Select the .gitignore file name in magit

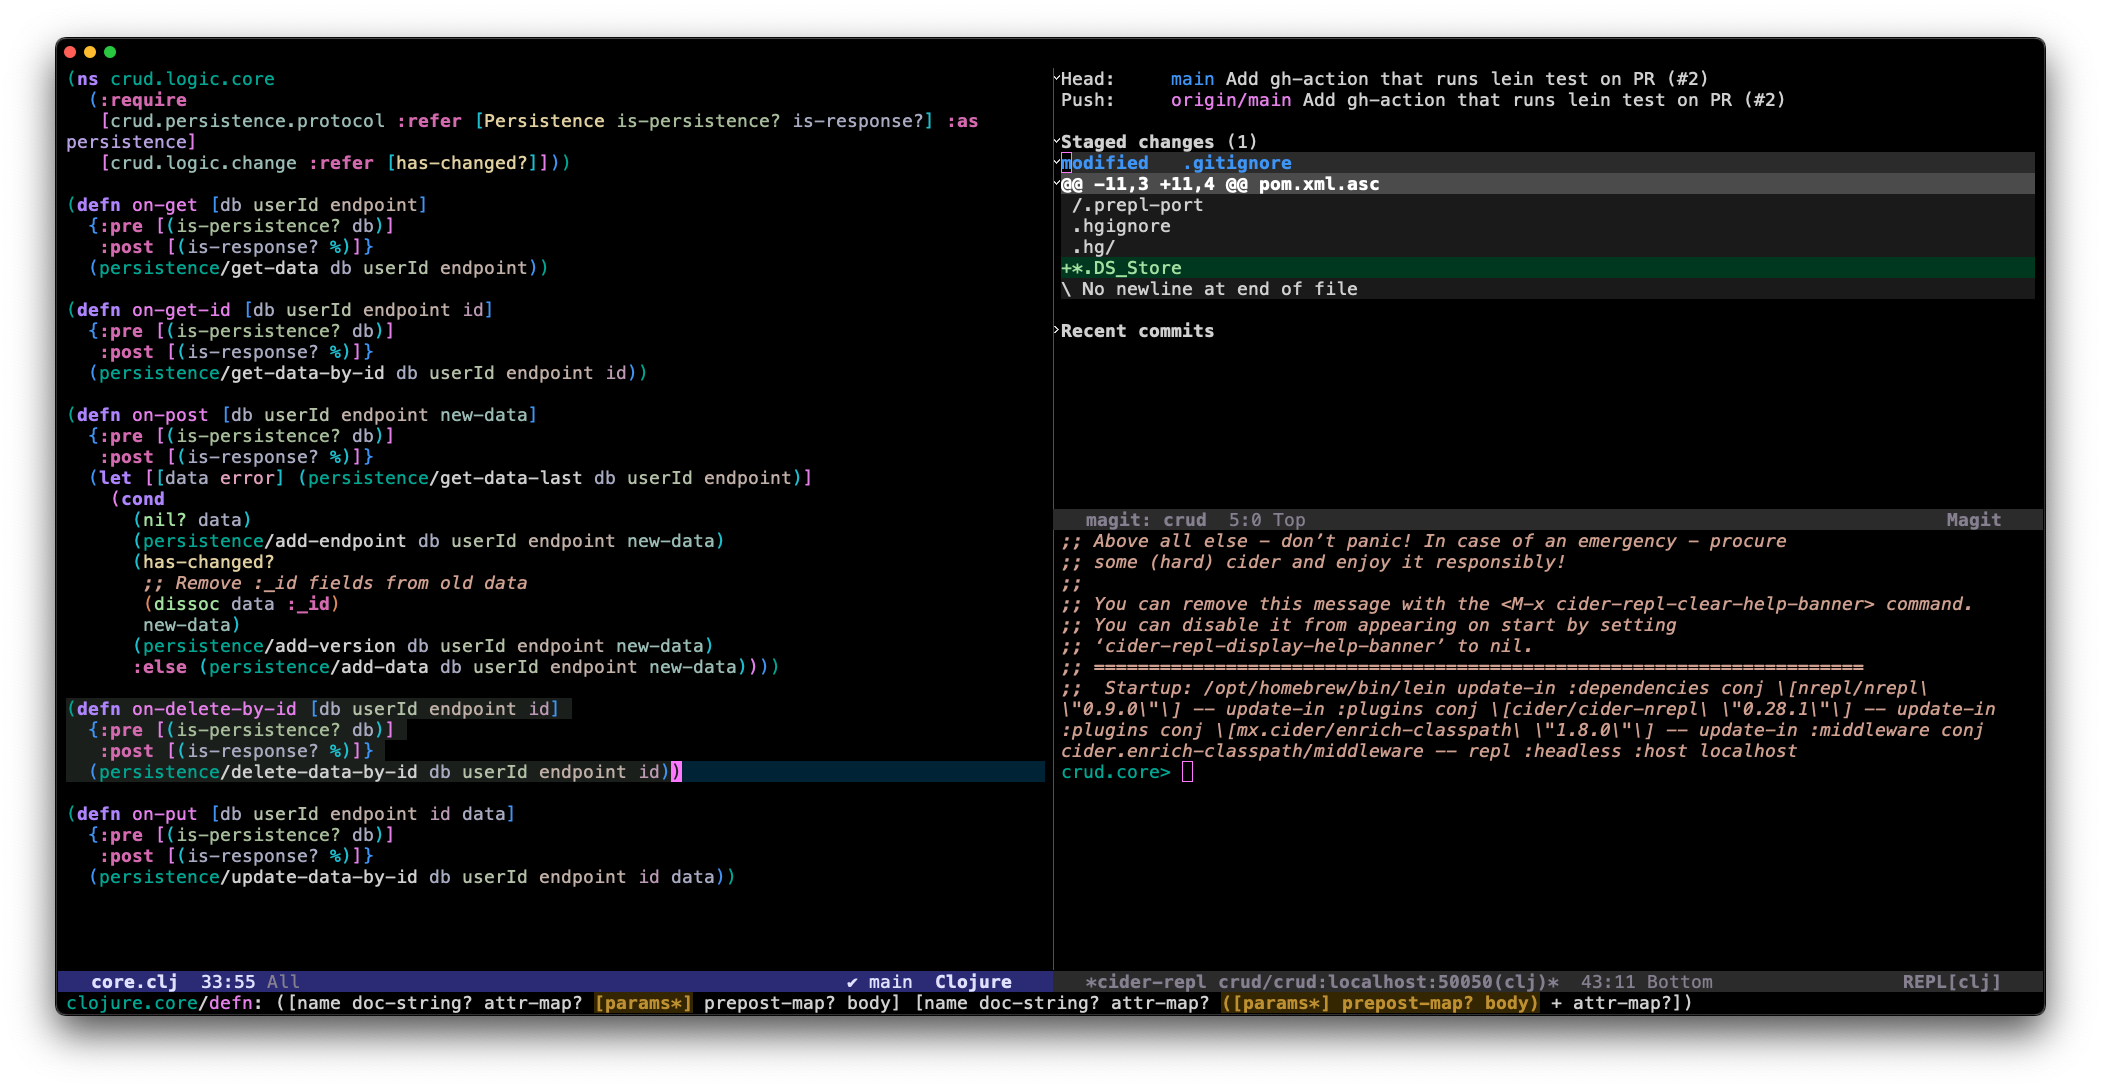point(1237,162)
